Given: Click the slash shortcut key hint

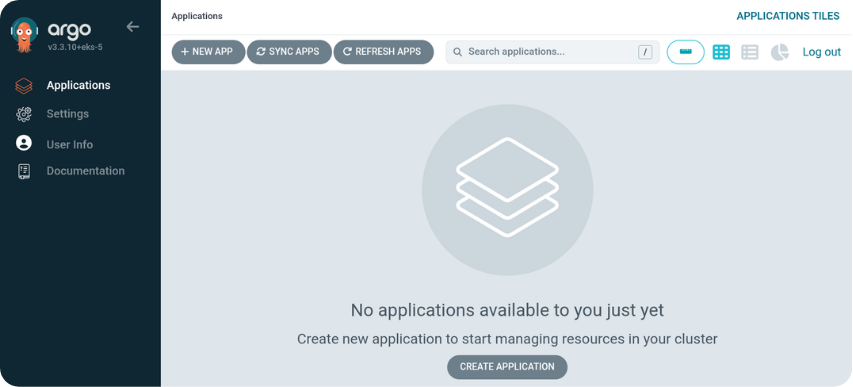Looking at the screenshot, I should 645,52.
